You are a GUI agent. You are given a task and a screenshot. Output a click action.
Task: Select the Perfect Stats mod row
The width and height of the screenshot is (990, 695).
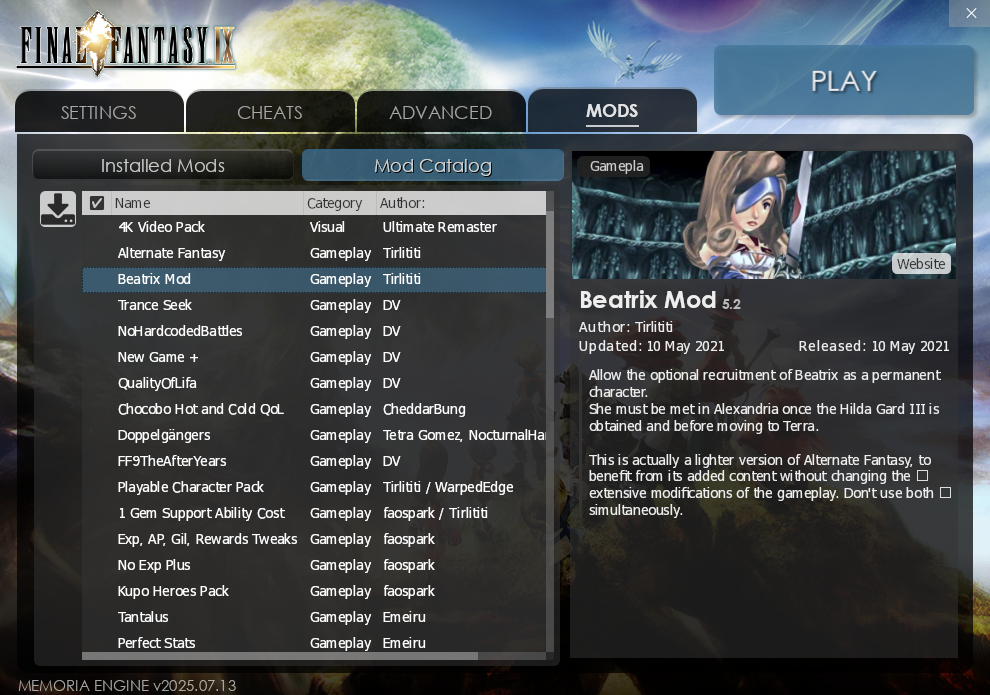click(x=314, y=643)
